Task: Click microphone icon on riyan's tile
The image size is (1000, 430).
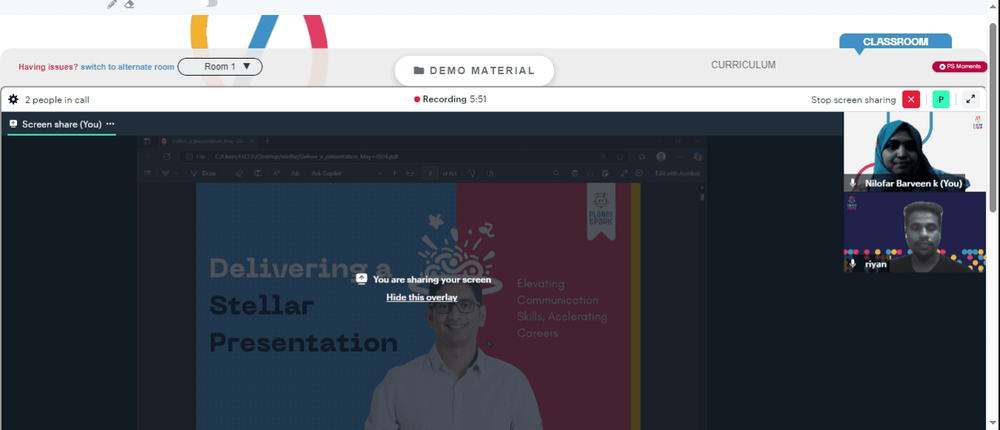Action: click(853, 263)
